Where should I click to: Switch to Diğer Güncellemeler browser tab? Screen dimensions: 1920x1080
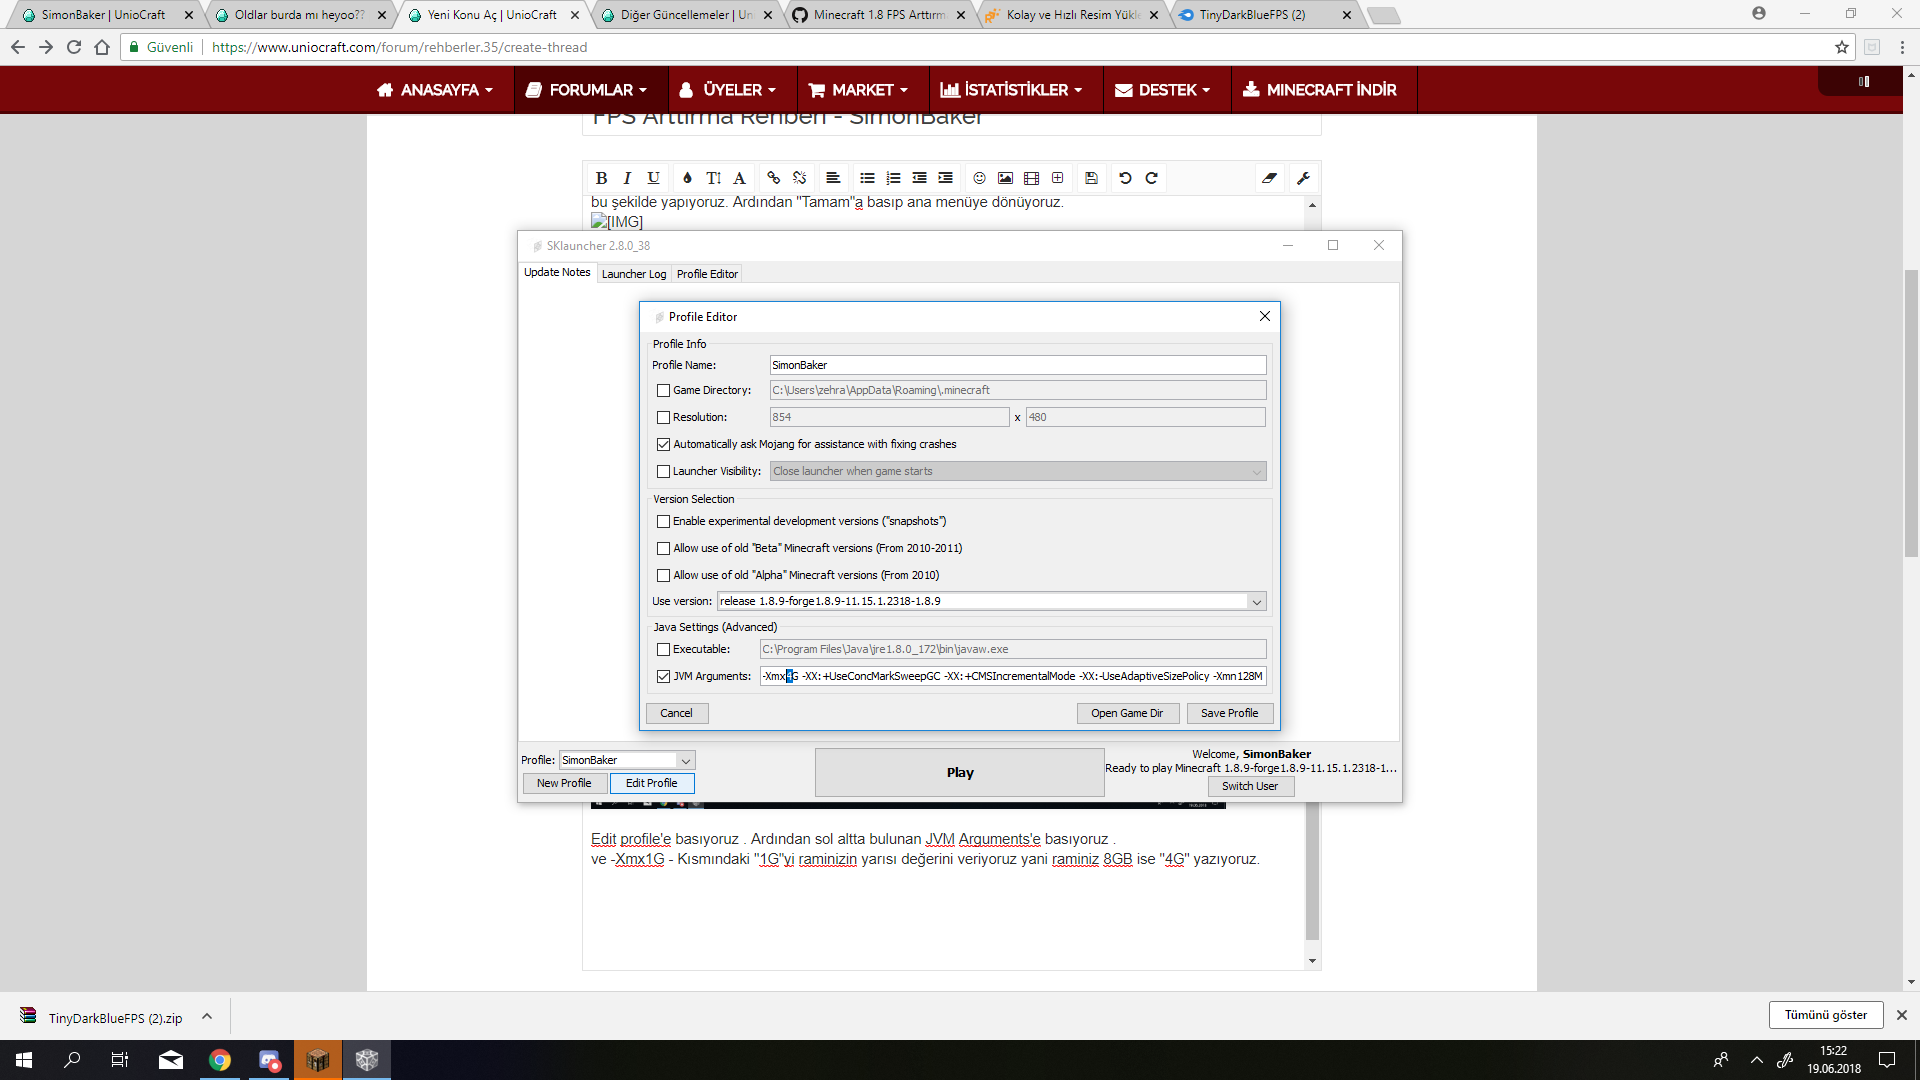coord(685,15)
